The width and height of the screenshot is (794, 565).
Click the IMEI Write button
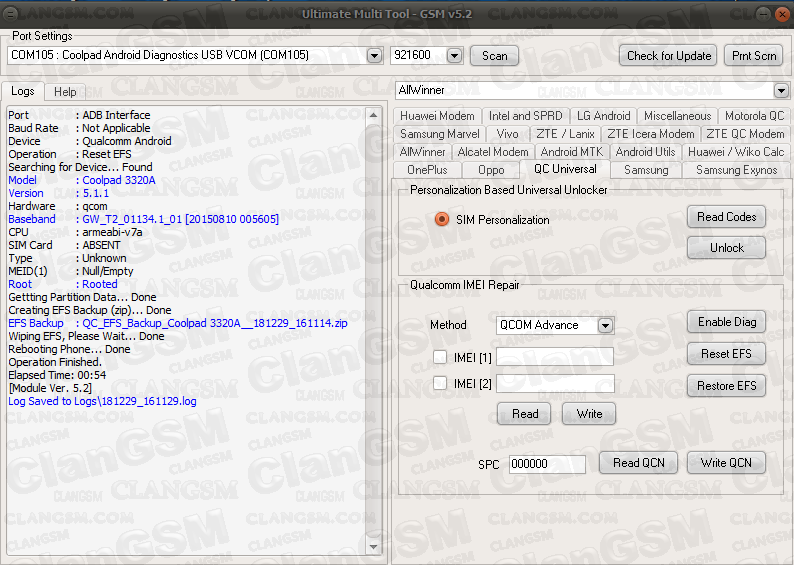[x=589, y=414]
